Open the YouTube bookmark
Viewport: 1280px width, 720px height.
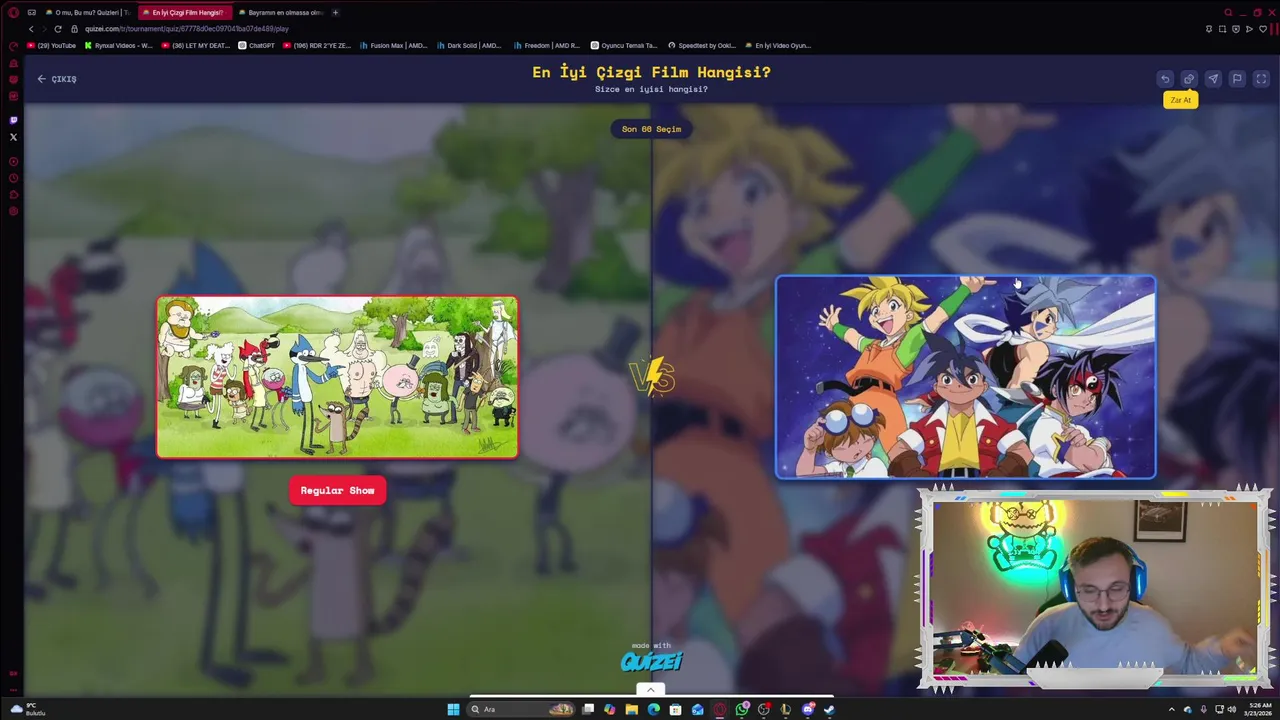52,45
